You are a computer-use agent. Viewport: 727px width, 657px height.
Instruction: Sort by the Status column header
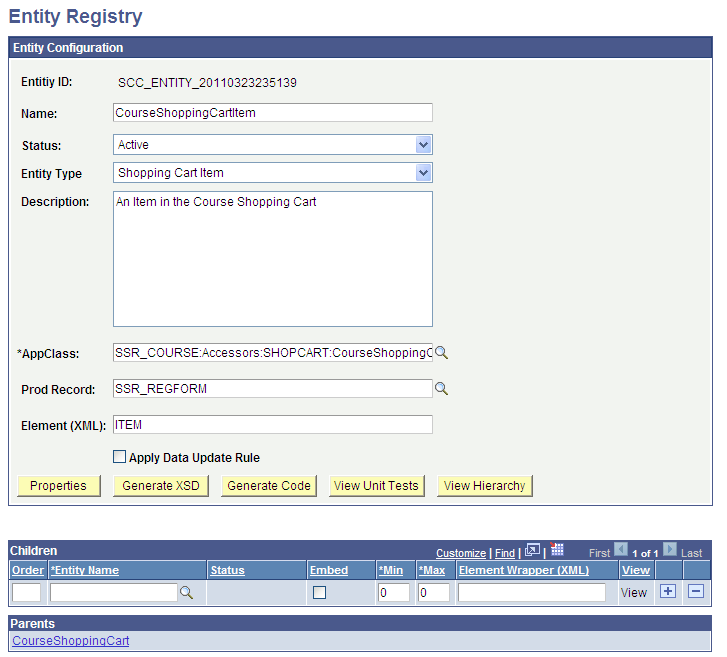(228, 570)
